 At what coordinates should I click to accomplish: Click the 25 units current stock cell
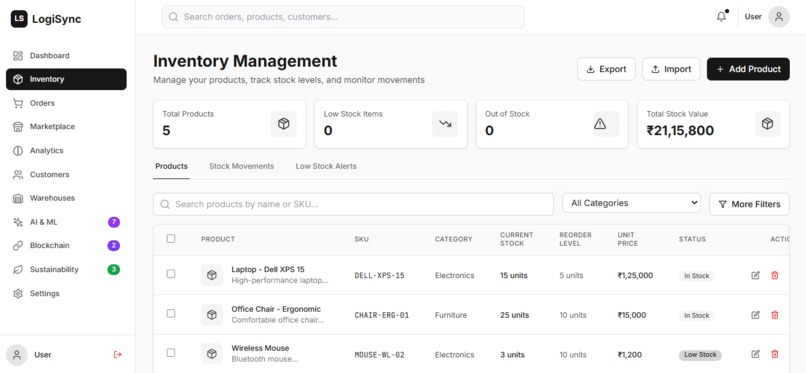[515, 315]
